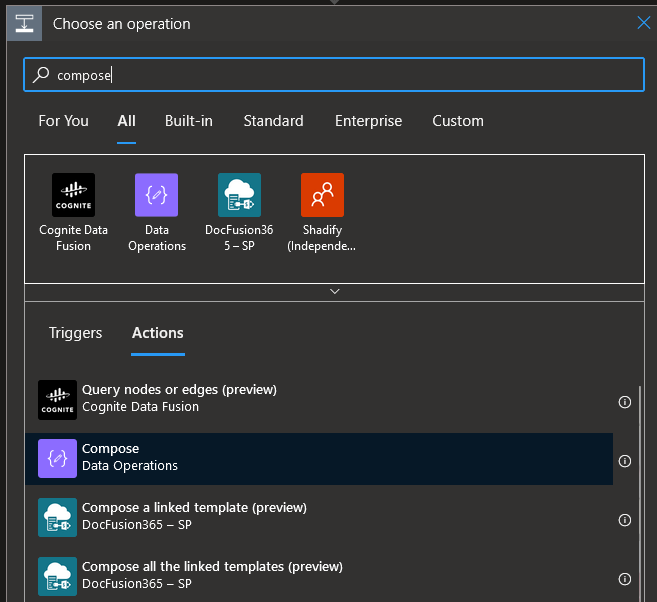Select the All tab

[126, 121]
